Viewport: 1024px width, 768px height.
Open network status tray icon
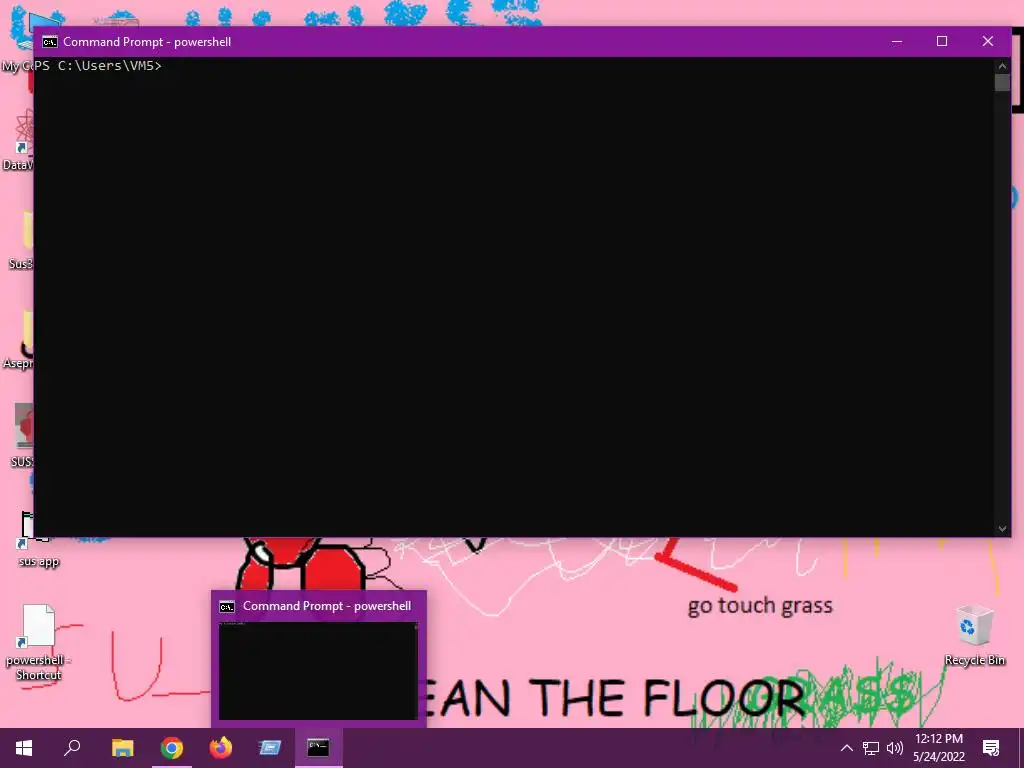click(871, 748)
